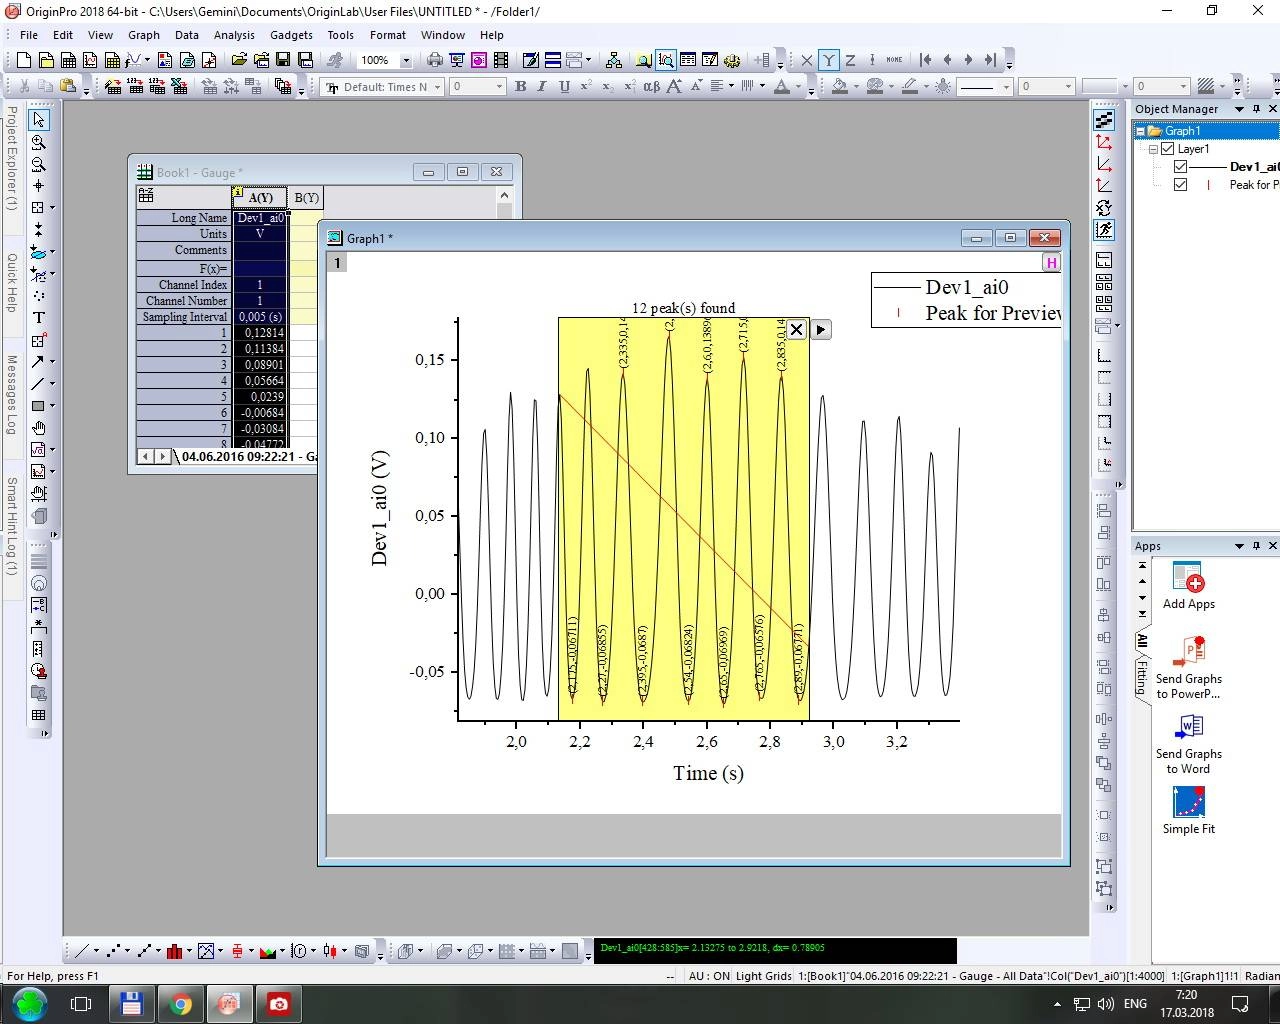
Task: Click the Open file folder icon
Action: [x=239, y=60]
